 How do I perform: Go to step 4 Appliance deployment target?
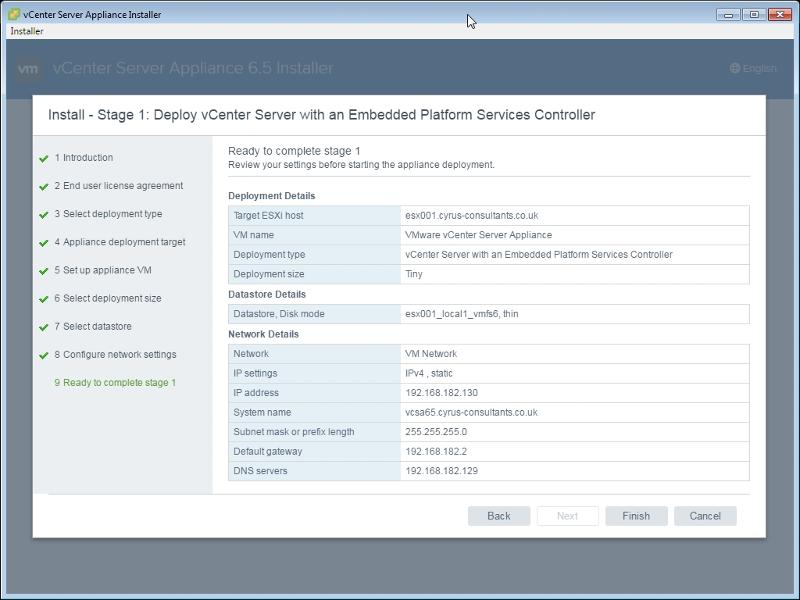coord(120,242)
